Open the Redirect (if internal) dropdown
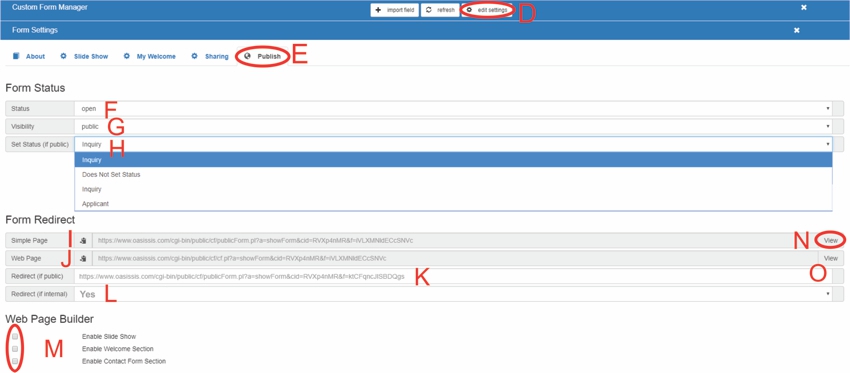 pyautogui.click(x=453, y=294)
